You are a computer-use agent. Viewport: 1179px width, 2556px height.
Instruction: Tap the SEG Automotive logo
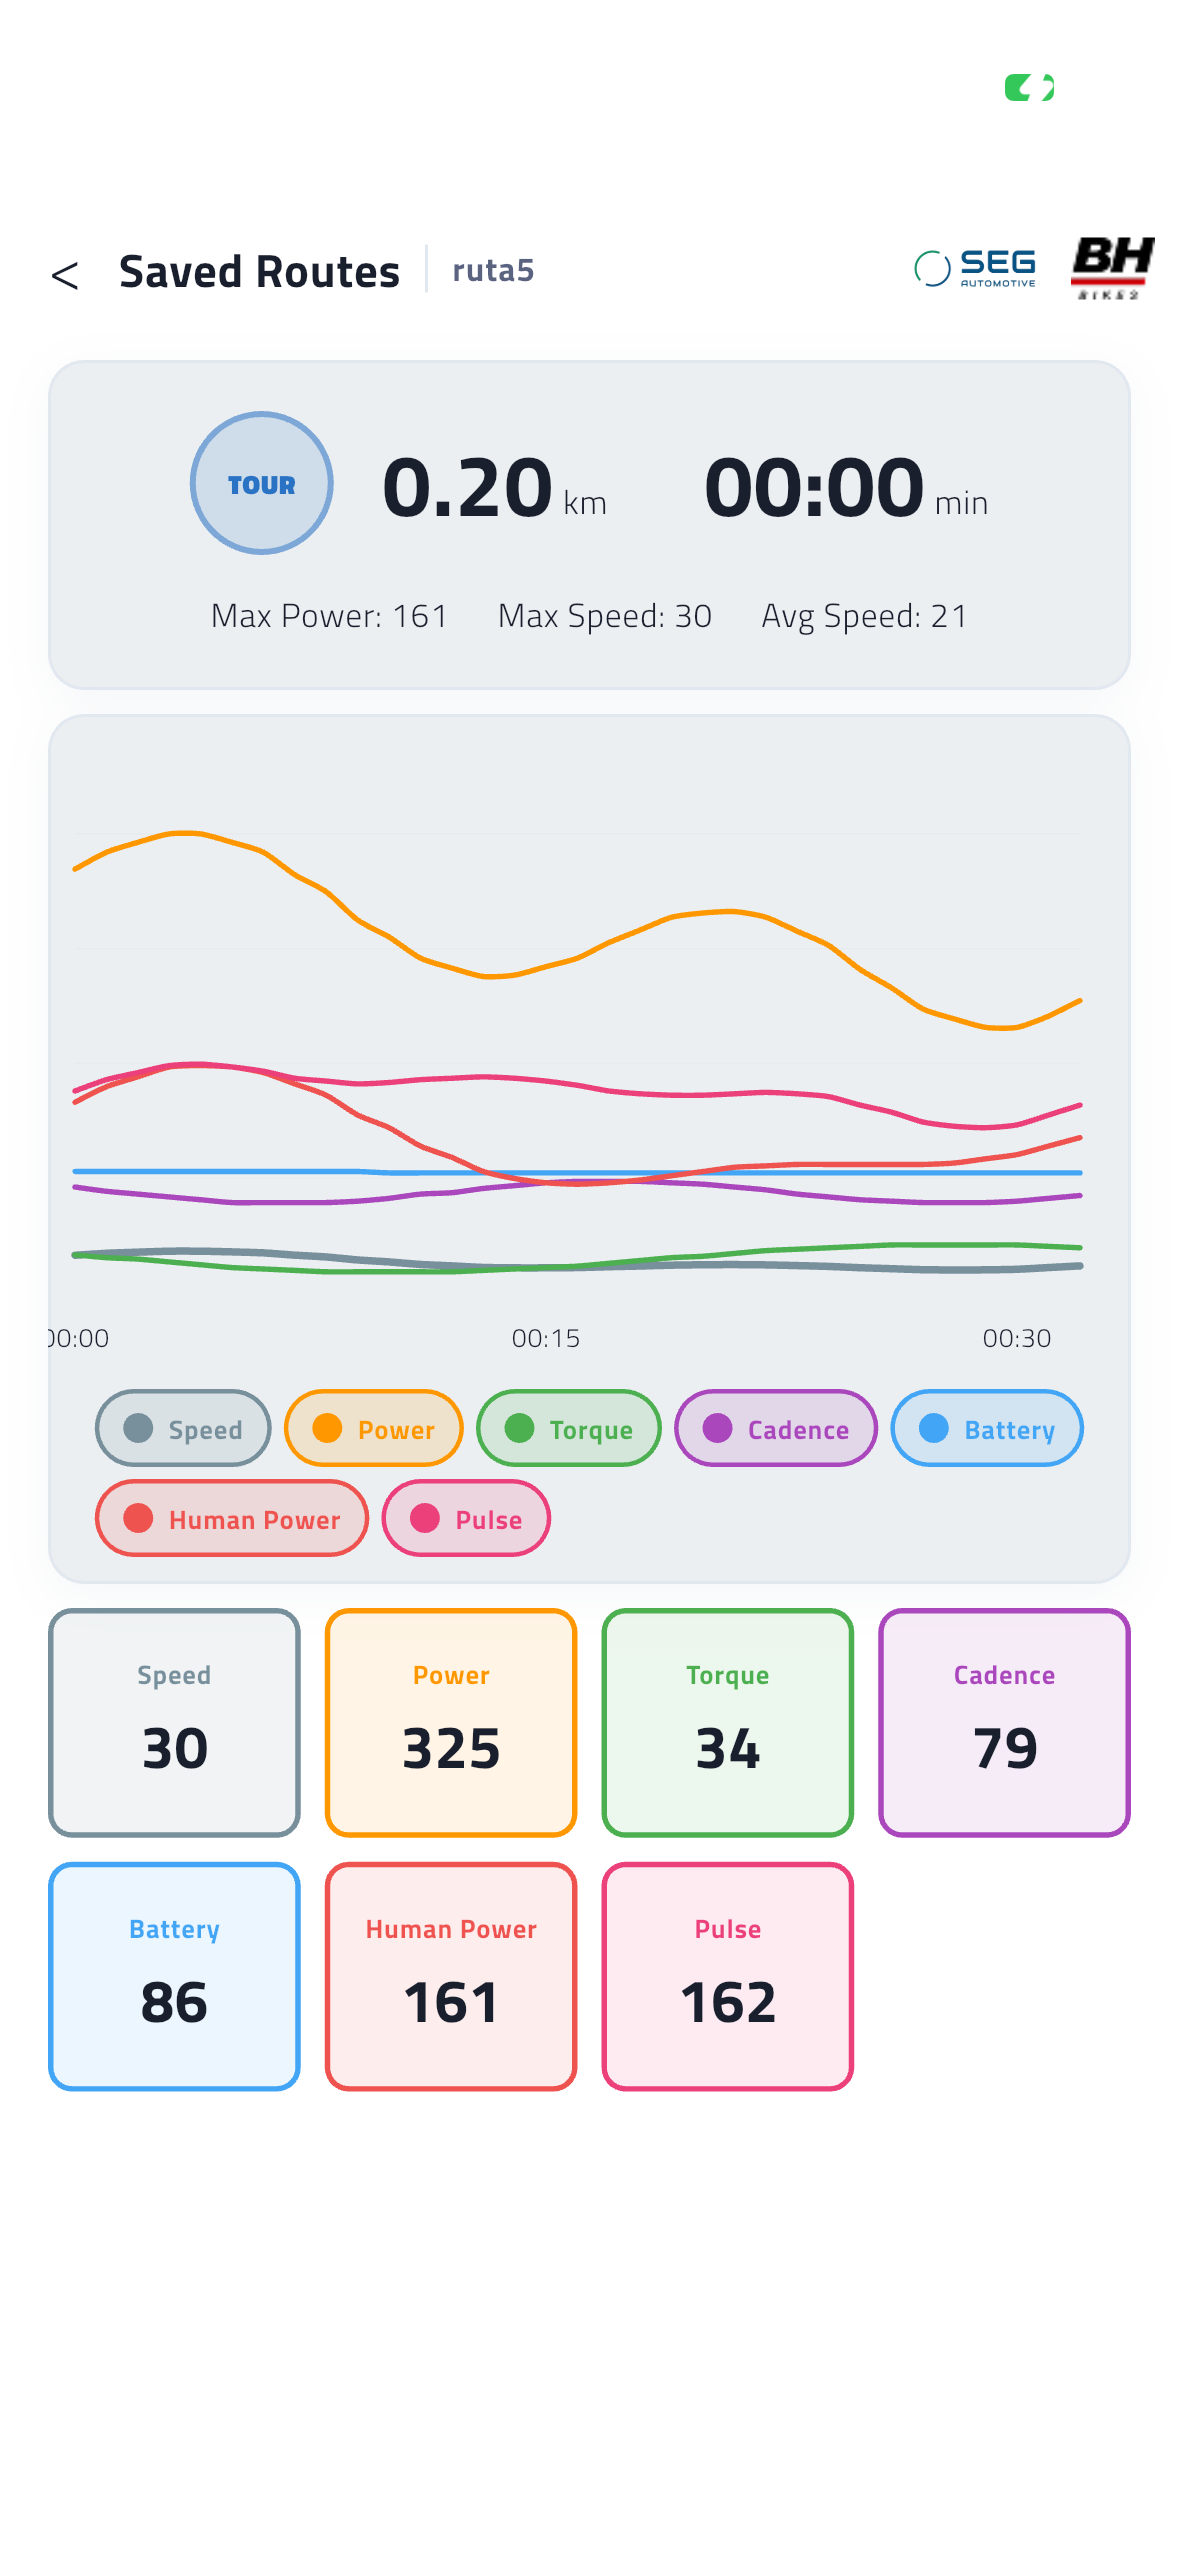tap(976, 268)
